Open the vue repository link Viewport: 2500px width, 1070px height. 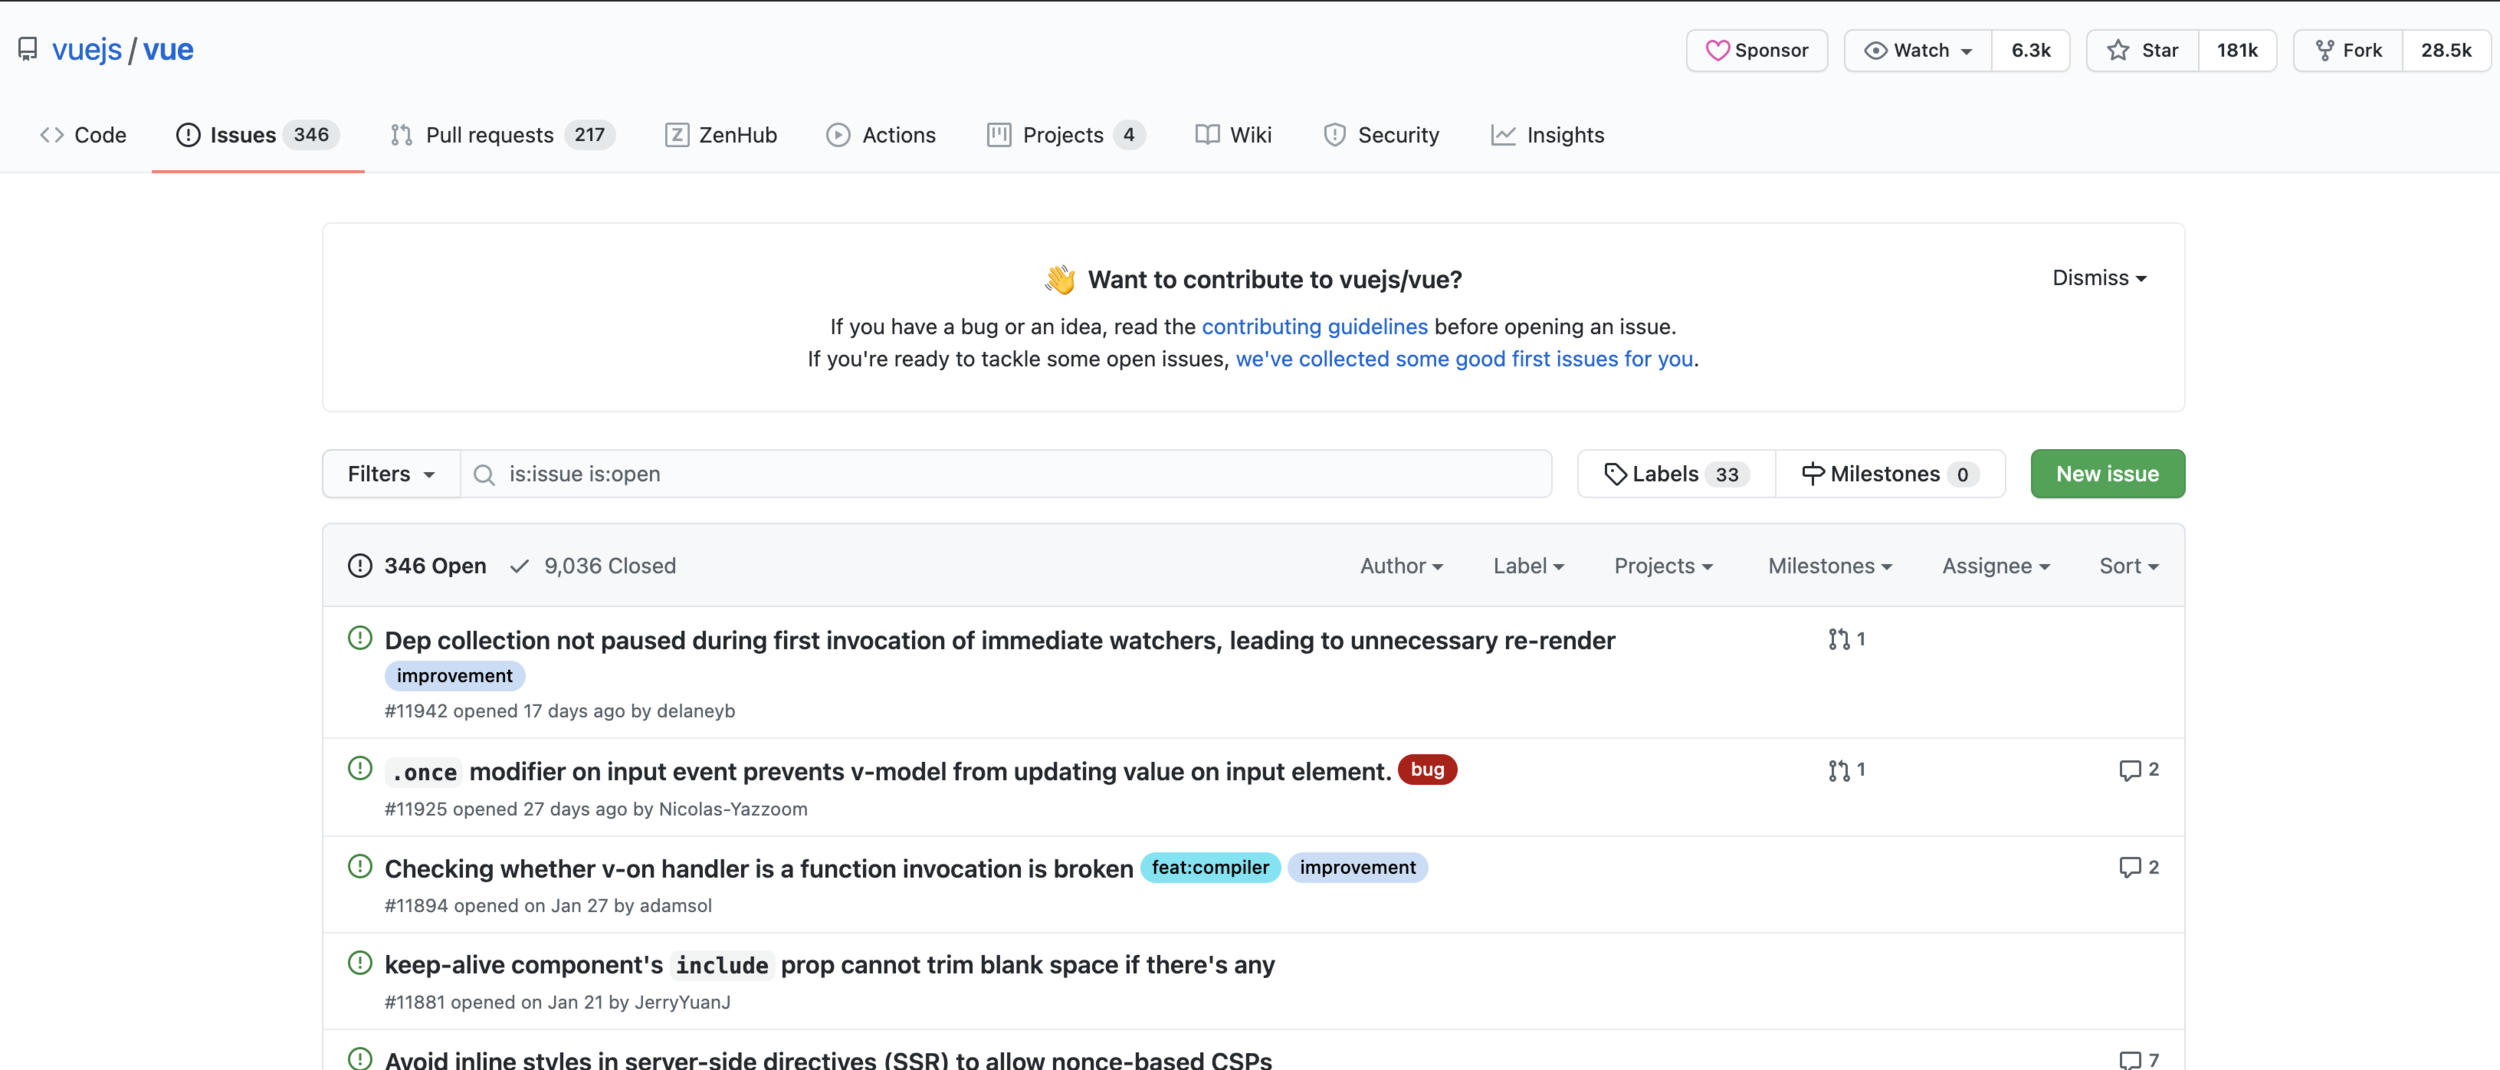[168, 49]
